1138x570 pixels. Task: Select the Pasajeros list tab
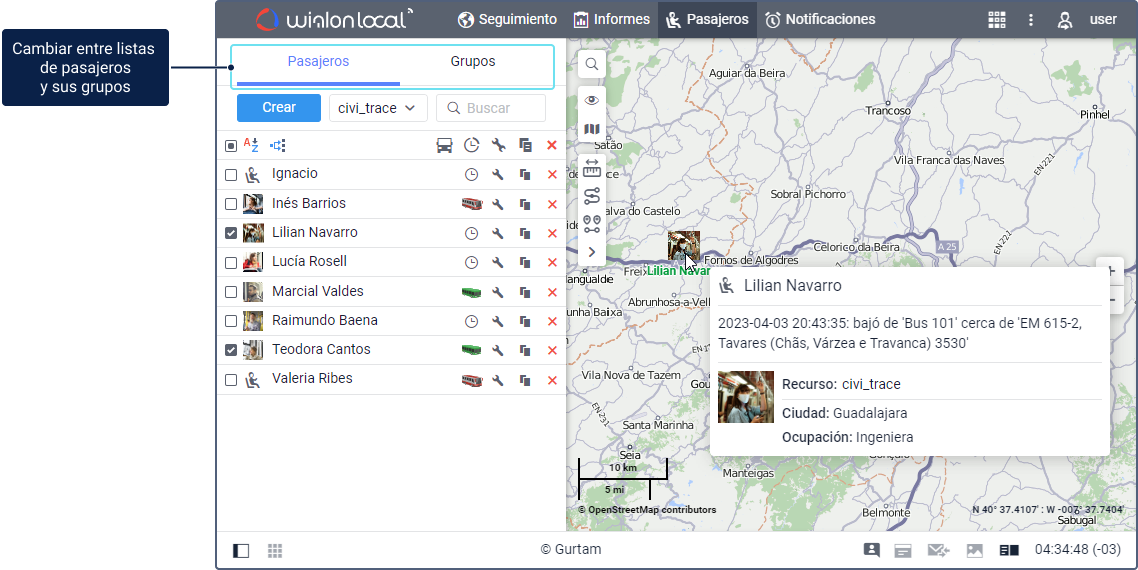point(318,62)
